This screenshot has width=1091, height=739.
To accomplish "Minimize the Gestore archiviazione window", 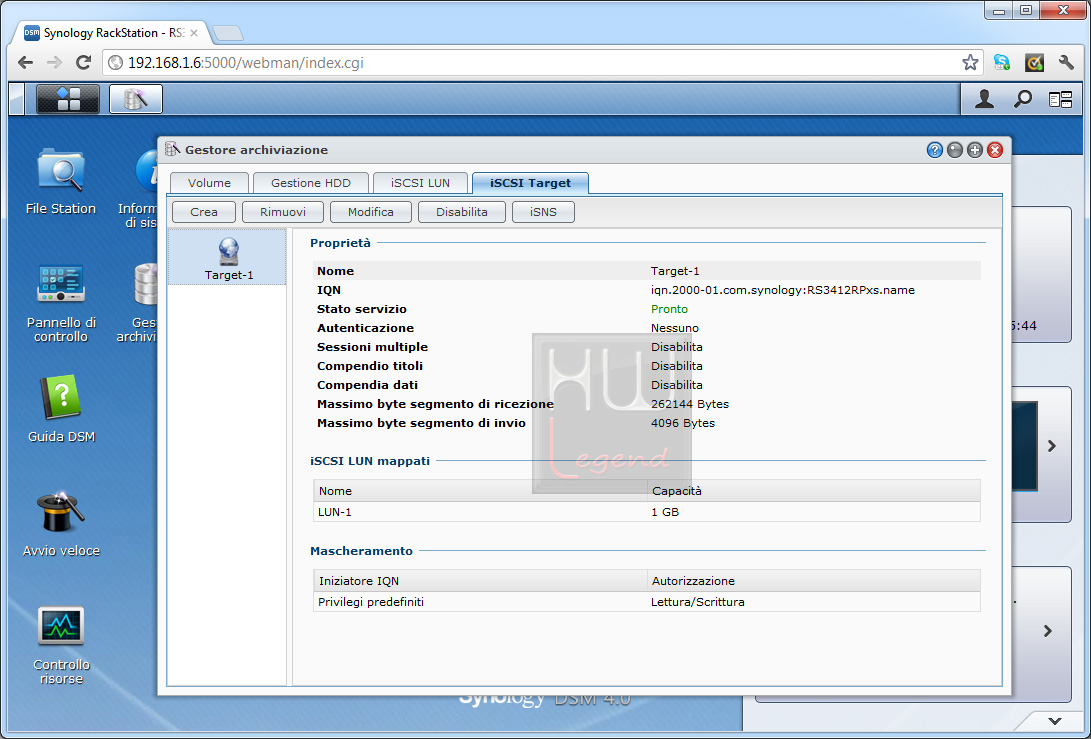I will [955, 150].
